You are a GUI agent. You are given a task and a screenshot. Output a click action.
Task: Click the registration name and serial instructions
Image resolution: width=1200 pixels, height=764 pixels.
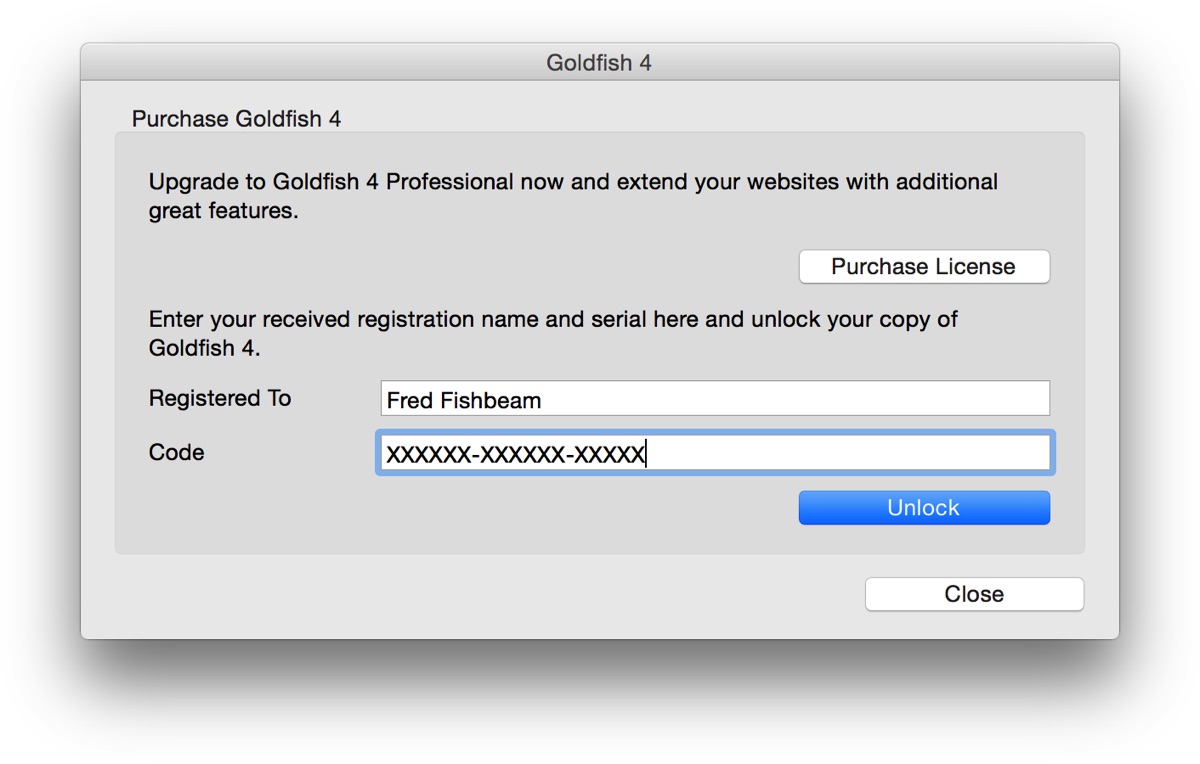point(553,334)
